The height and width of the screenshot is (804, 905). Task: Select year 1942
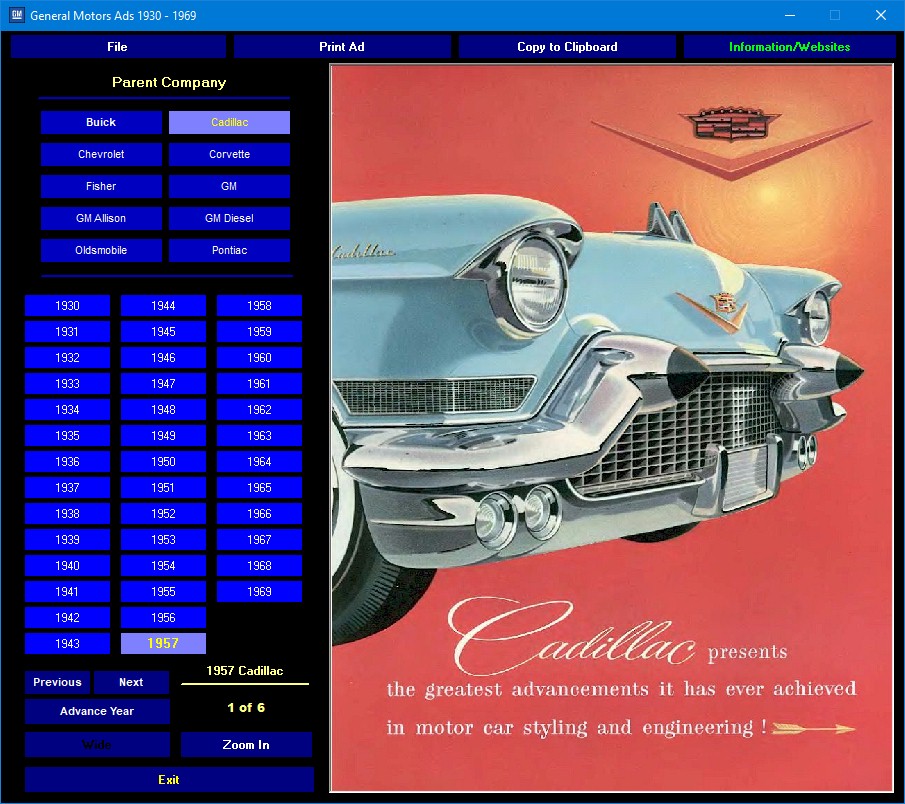click(x=68, y=618)
